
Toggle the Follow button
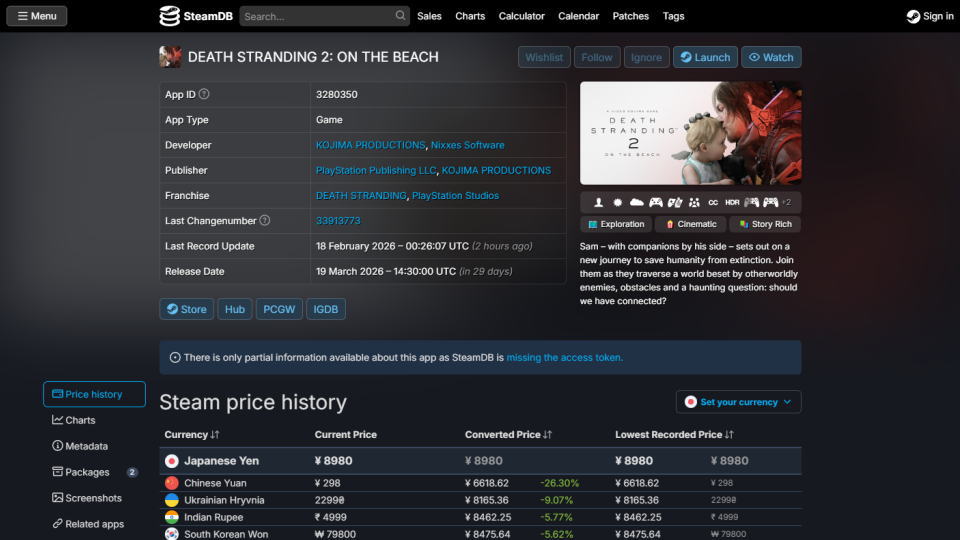coord(596,57)
